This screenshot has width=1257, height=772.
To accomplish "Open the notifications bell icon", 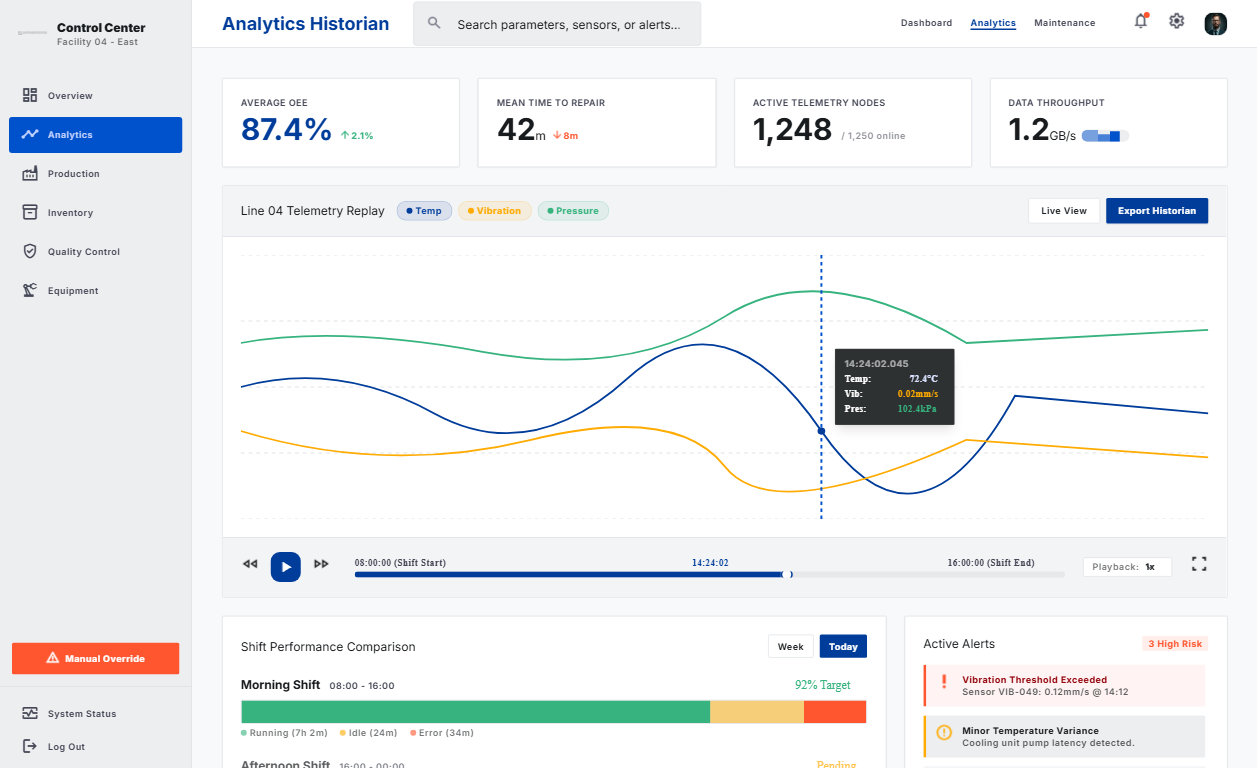I will 1140,21.
